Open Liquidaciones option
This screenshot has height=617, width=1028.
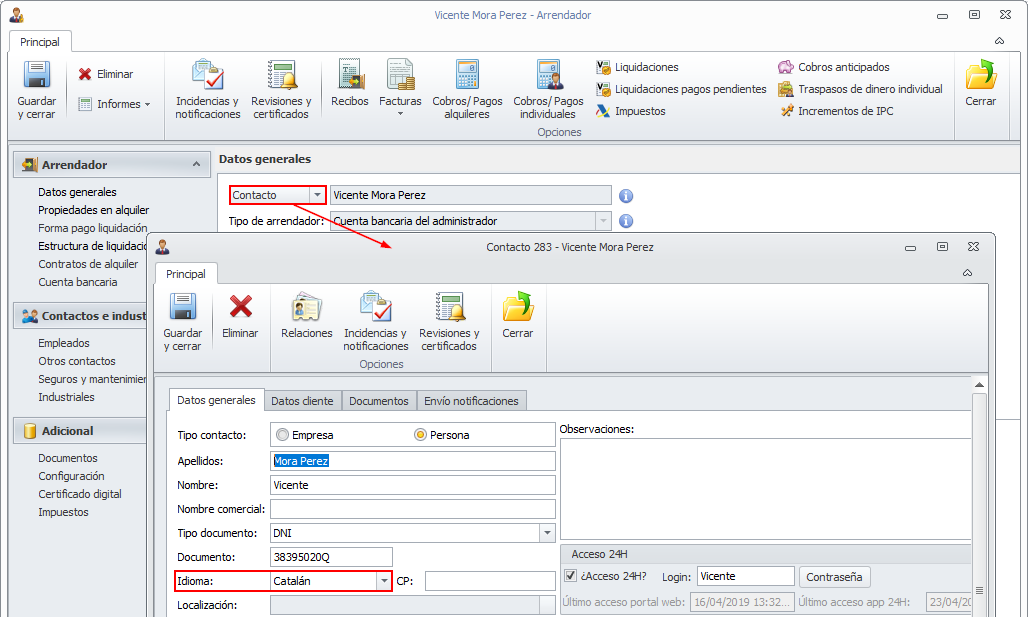click(637, 67)
